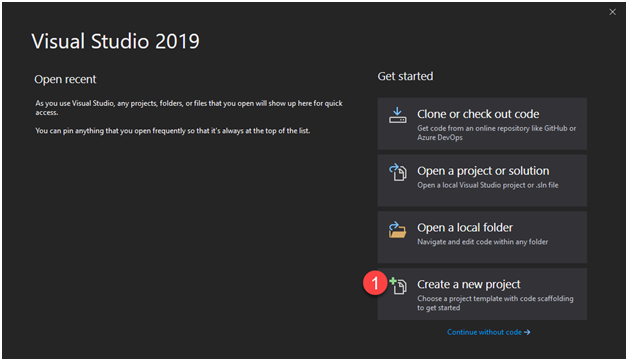Click the GitHub or Azure DevOps description text
628x361 pixels.
497,133
